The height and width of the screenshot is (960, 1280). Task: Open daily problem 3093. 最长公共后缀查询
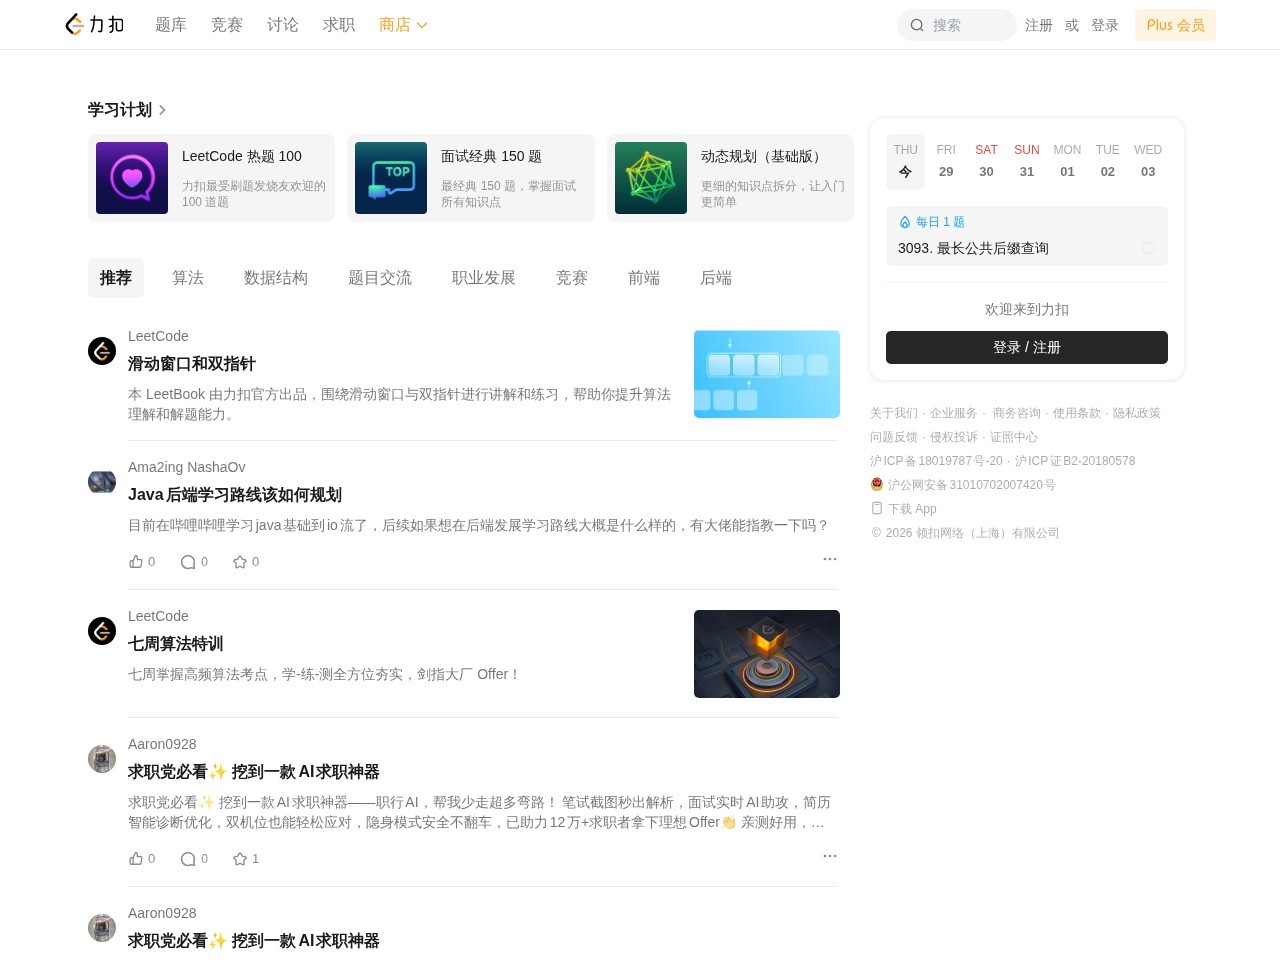coord(973,248)
